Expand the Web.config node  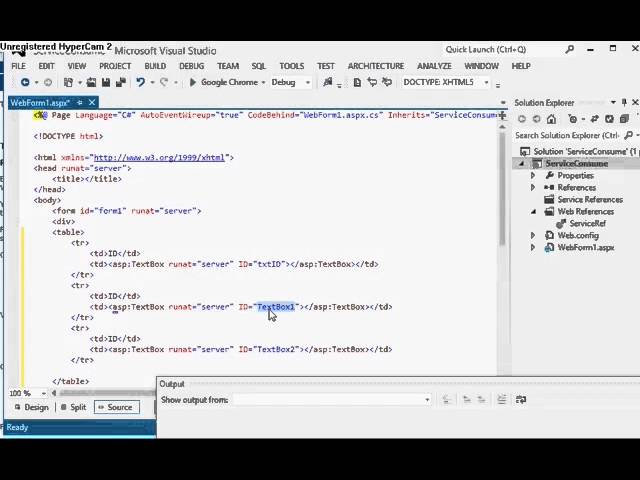point(533,236)
